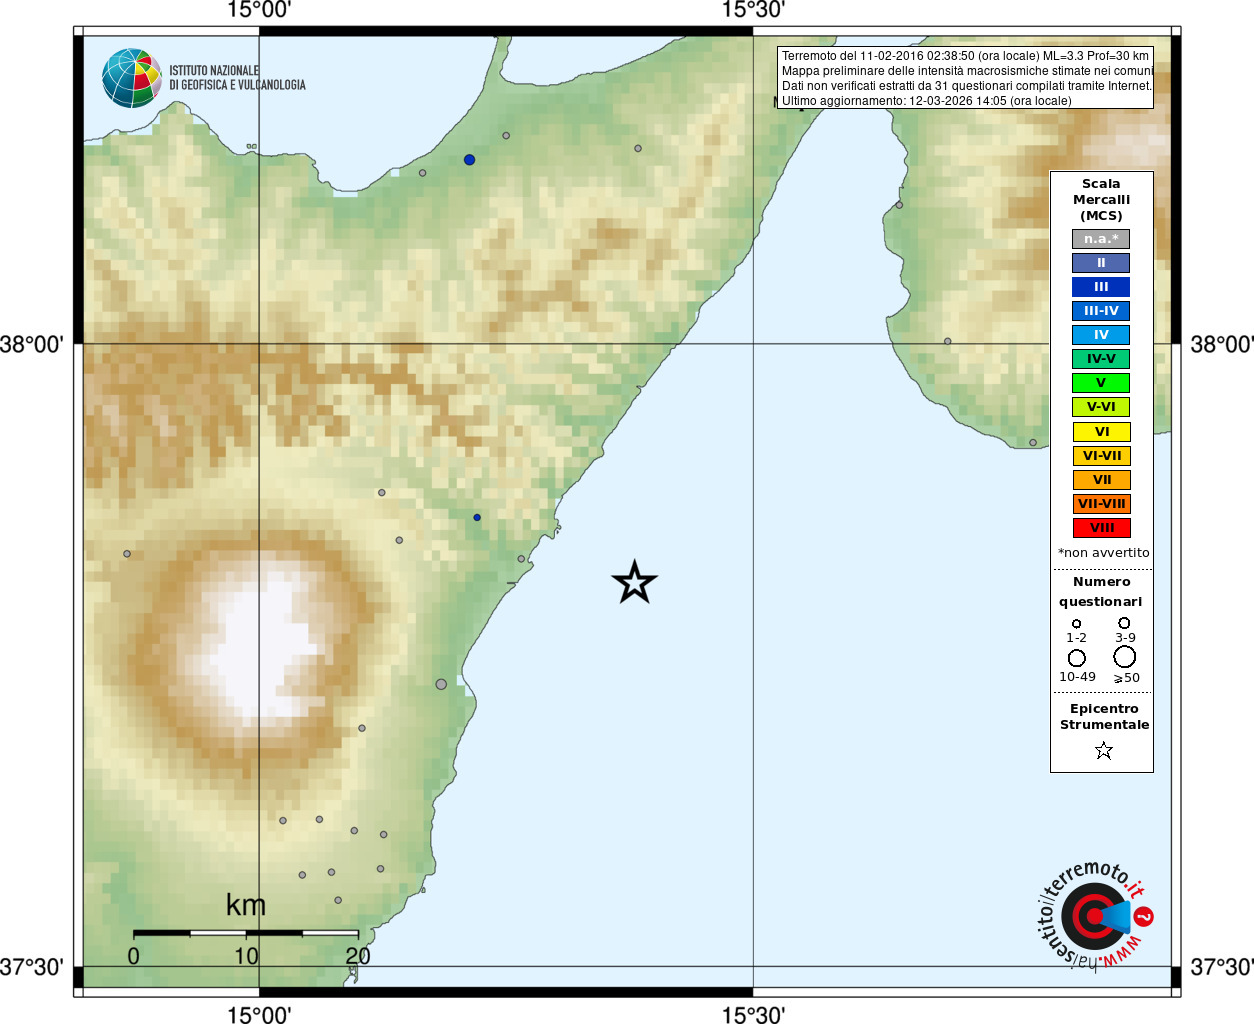The width and height of the screenshot is (1254, 1024).
Task: Click the IV-V legend swatch
Action: [1101, 359]
